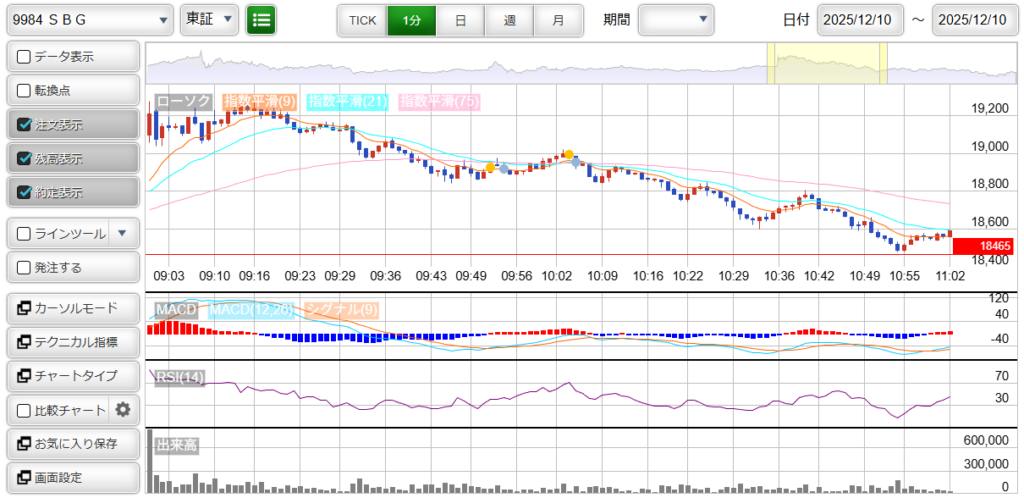
Task: Open 画面設定 screen settings
Action: point(72,477)
